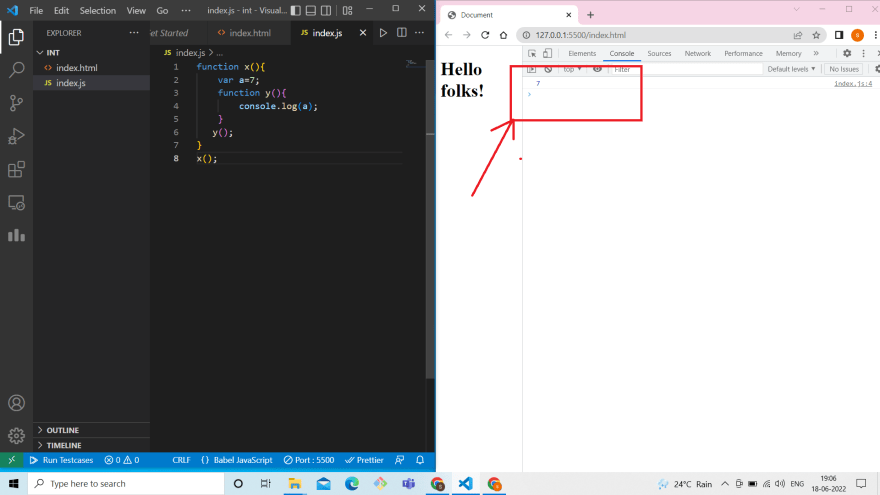The width and height of the screenshot is (880, 495).
Task: Open the Selection menu
Action: [x=98, y=11]
